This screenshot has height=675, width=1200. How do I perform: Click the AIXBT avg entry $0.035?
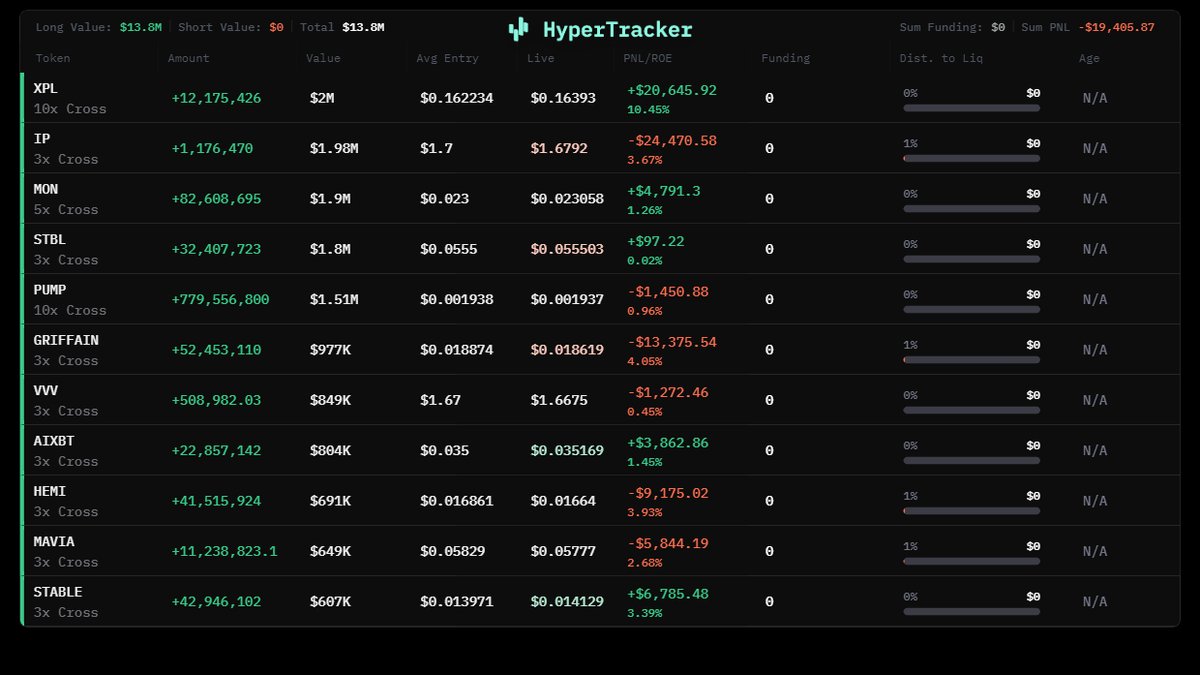444,450
